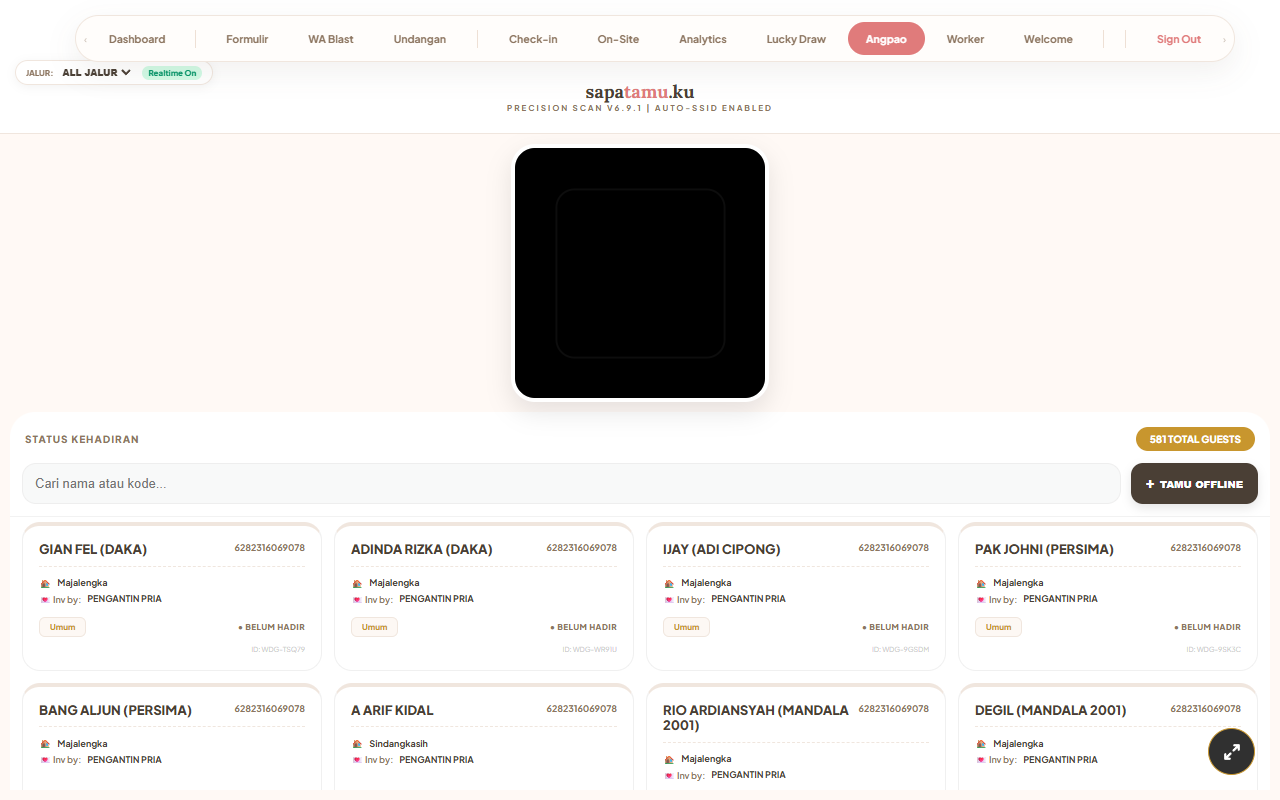
Task: Open PAK JOHNI (PERSIMA) guest card
Action: pyautogui.click(x=1108, y=596)
